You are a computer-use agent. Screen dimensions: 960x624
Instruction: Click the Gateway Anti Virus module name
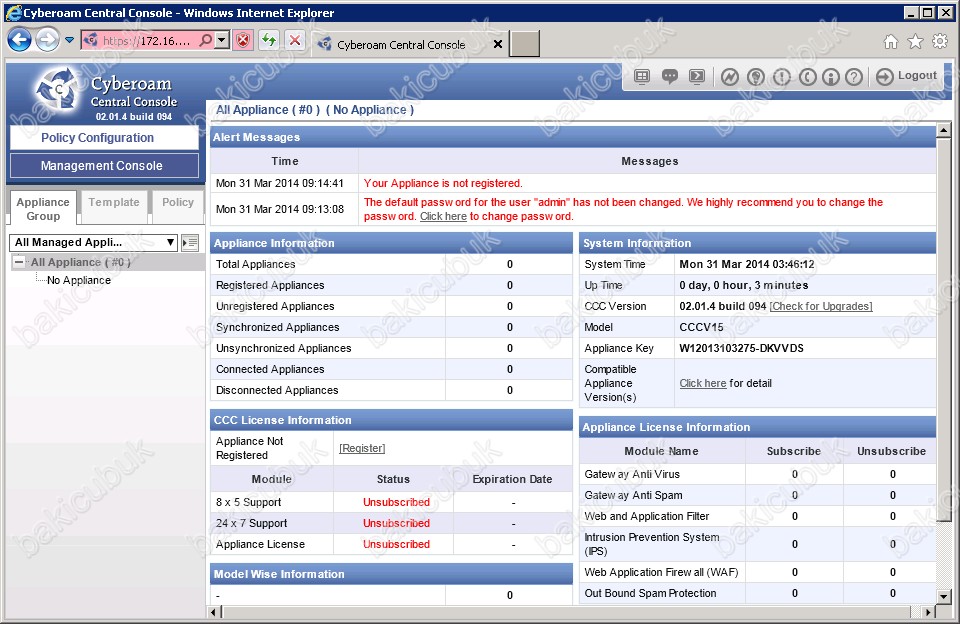632,474
